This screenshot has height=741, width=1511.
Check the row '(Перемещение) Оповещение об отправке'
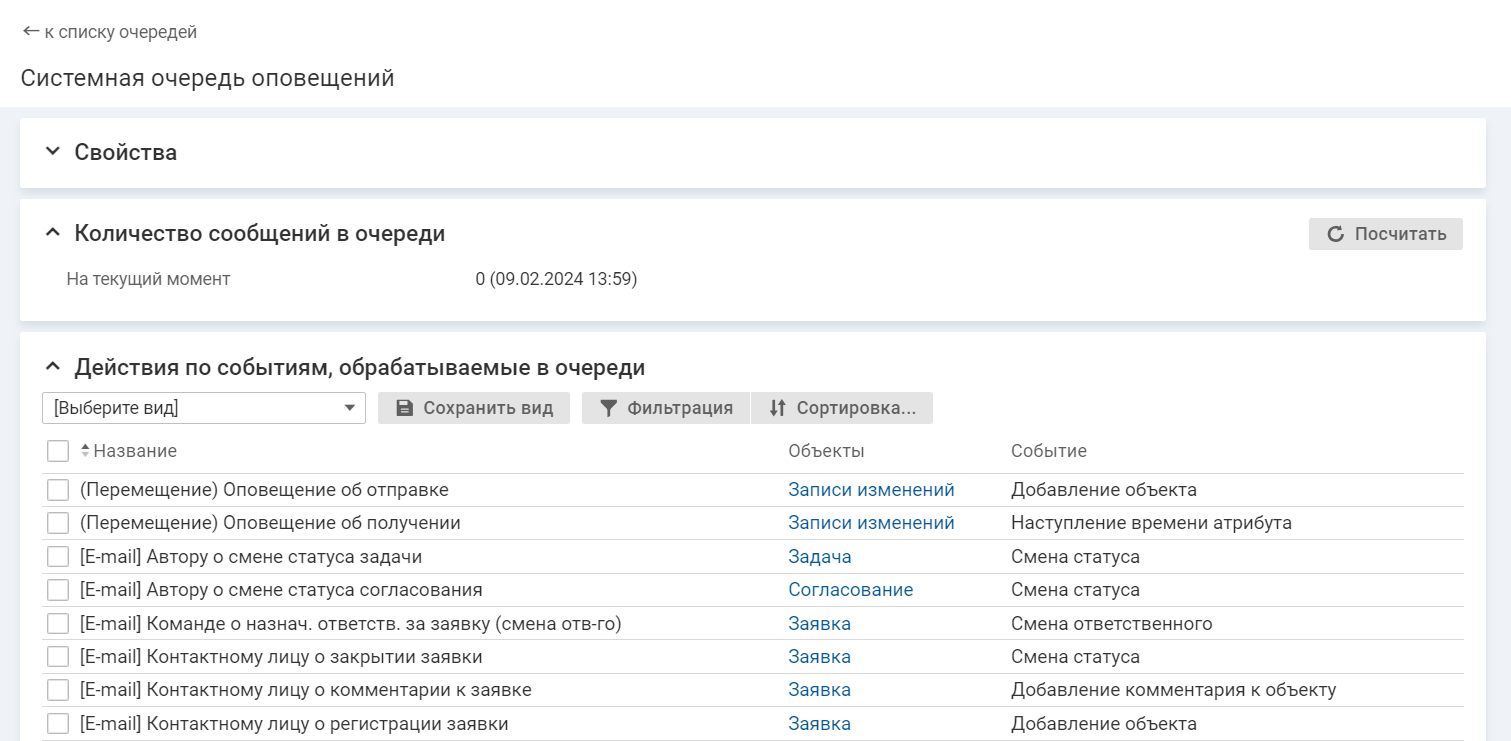pos(58,490)
